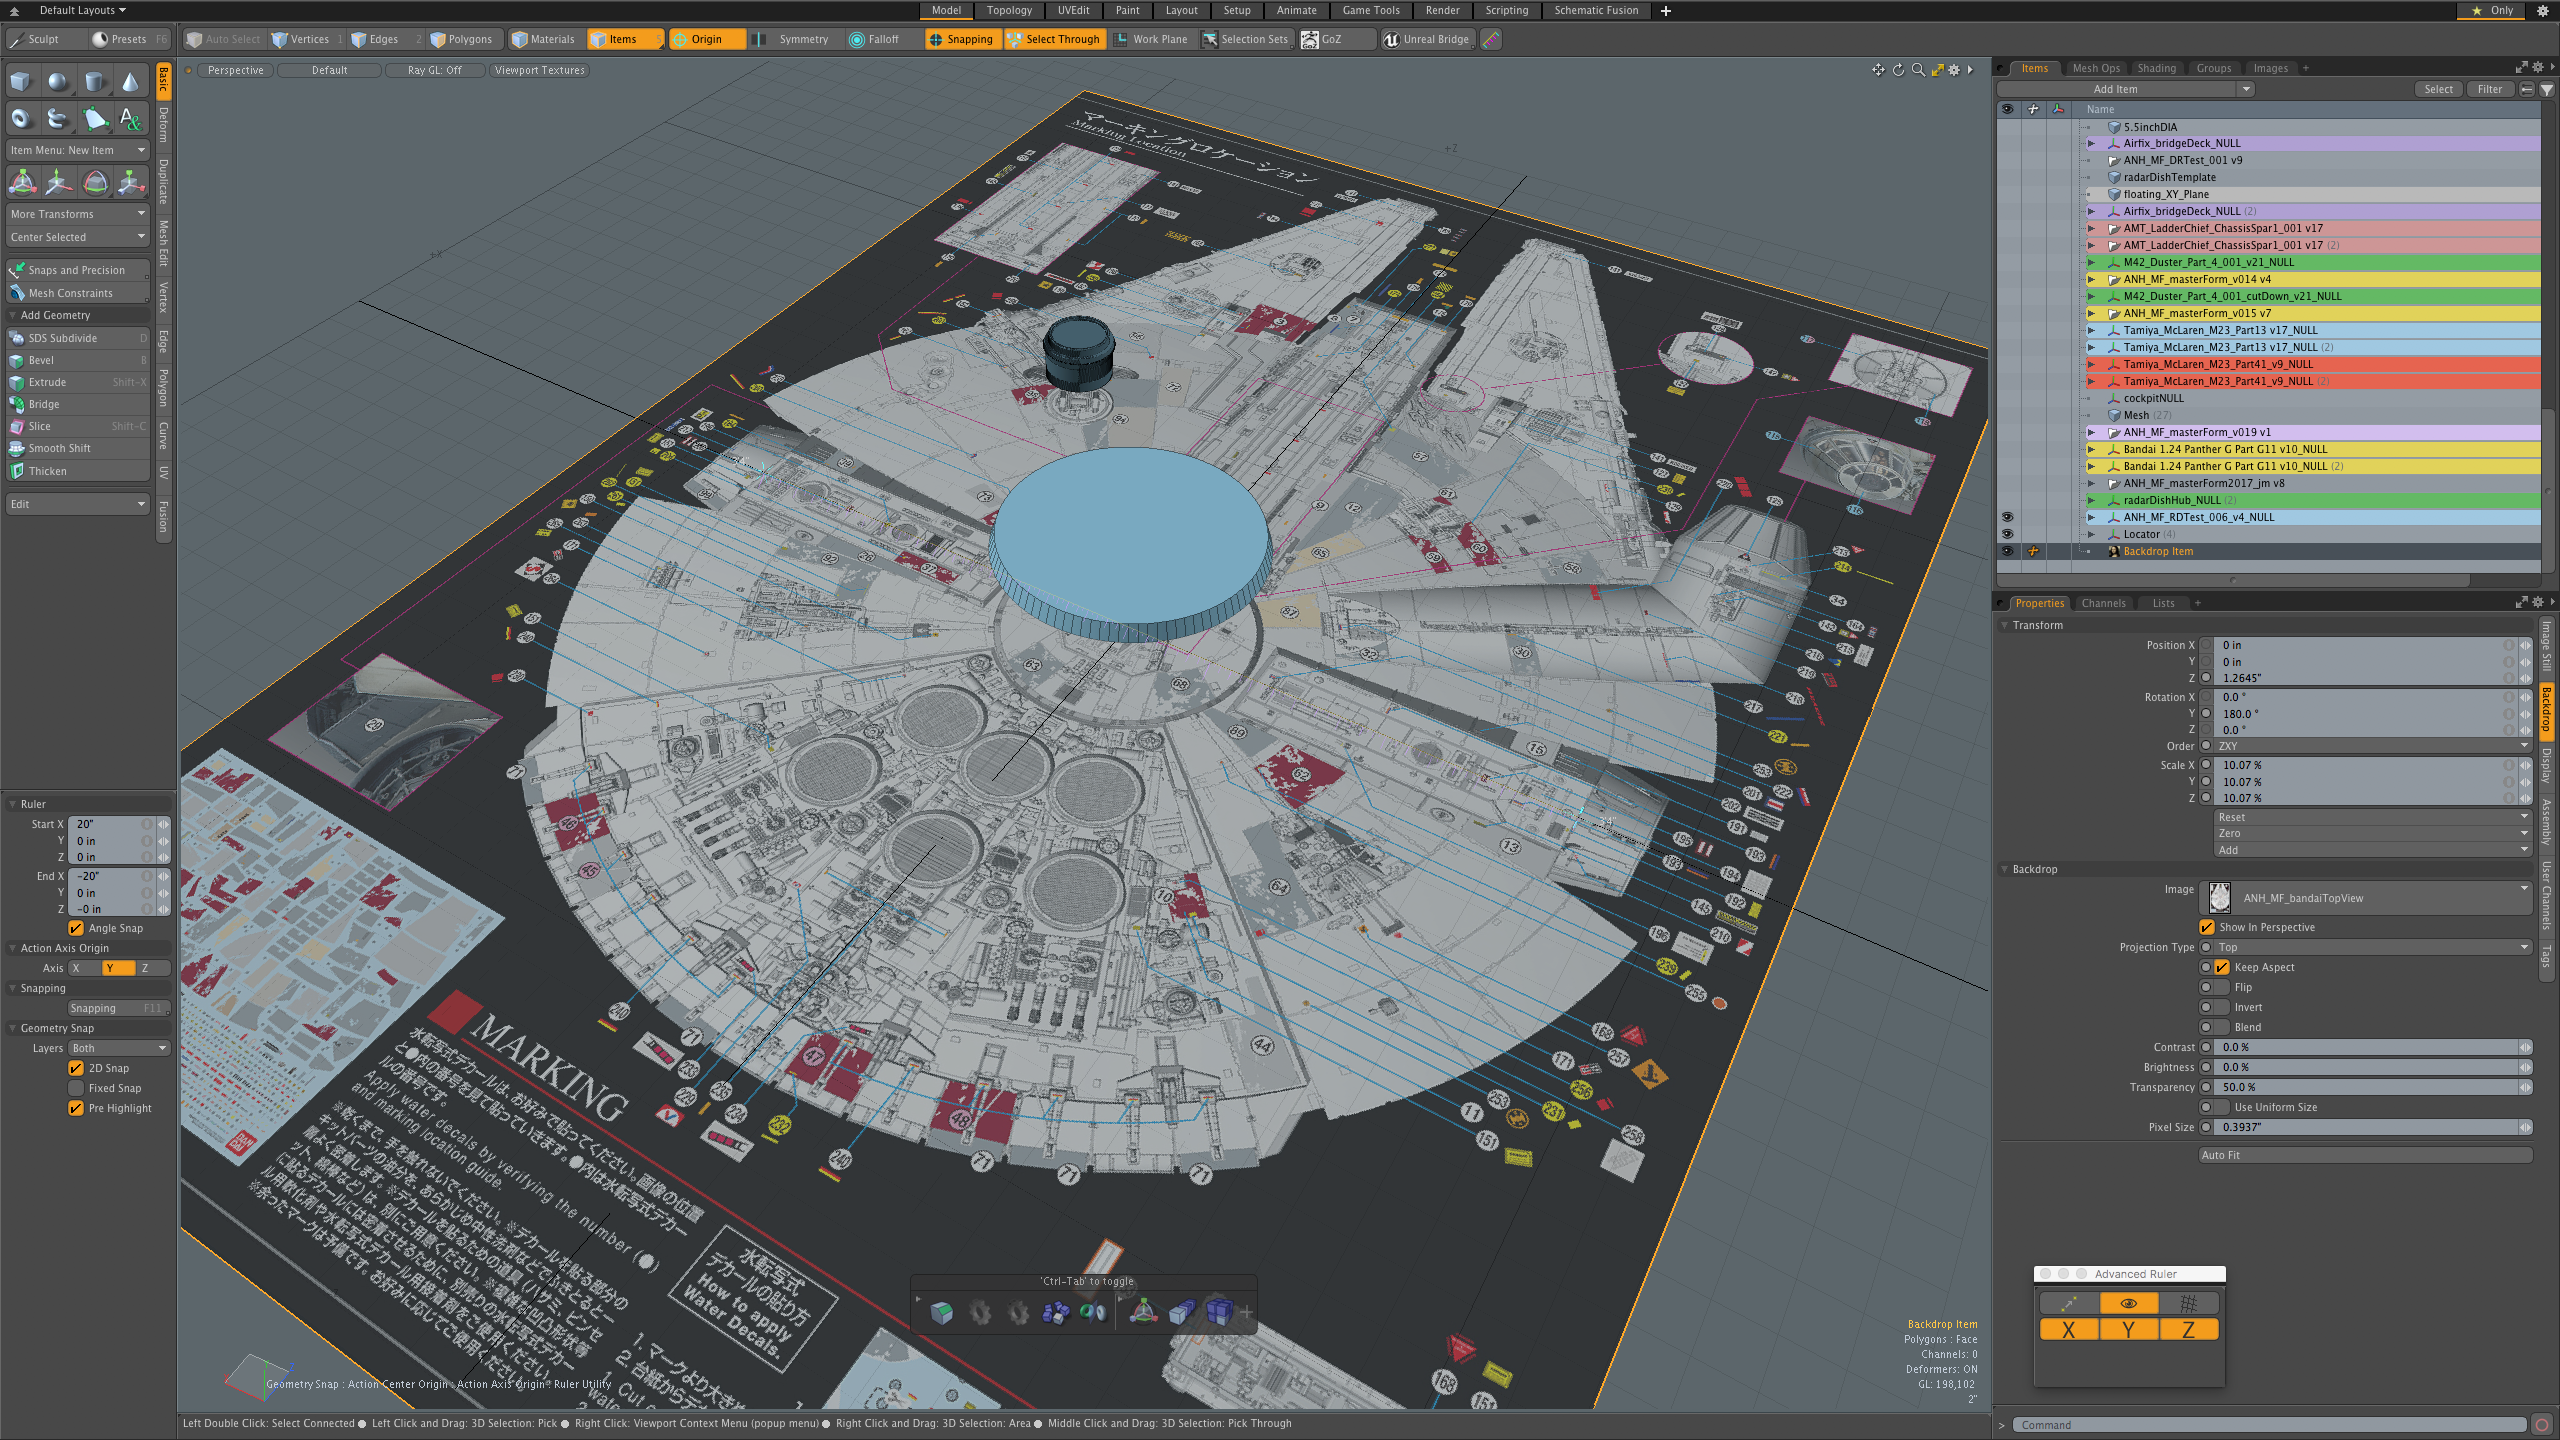
Task: Toggle Pre Highlight checkbox
Action: click(x=76, y=1108)
